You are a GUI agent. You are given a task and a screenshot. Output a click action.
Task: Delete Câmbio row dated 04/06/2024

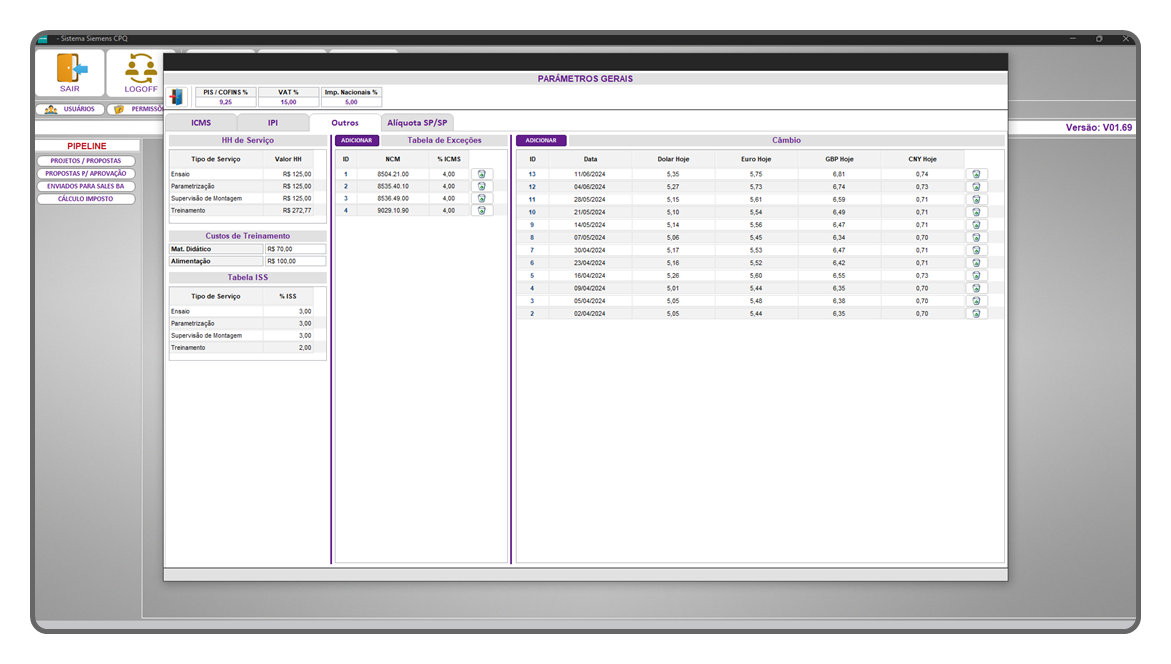976,187
